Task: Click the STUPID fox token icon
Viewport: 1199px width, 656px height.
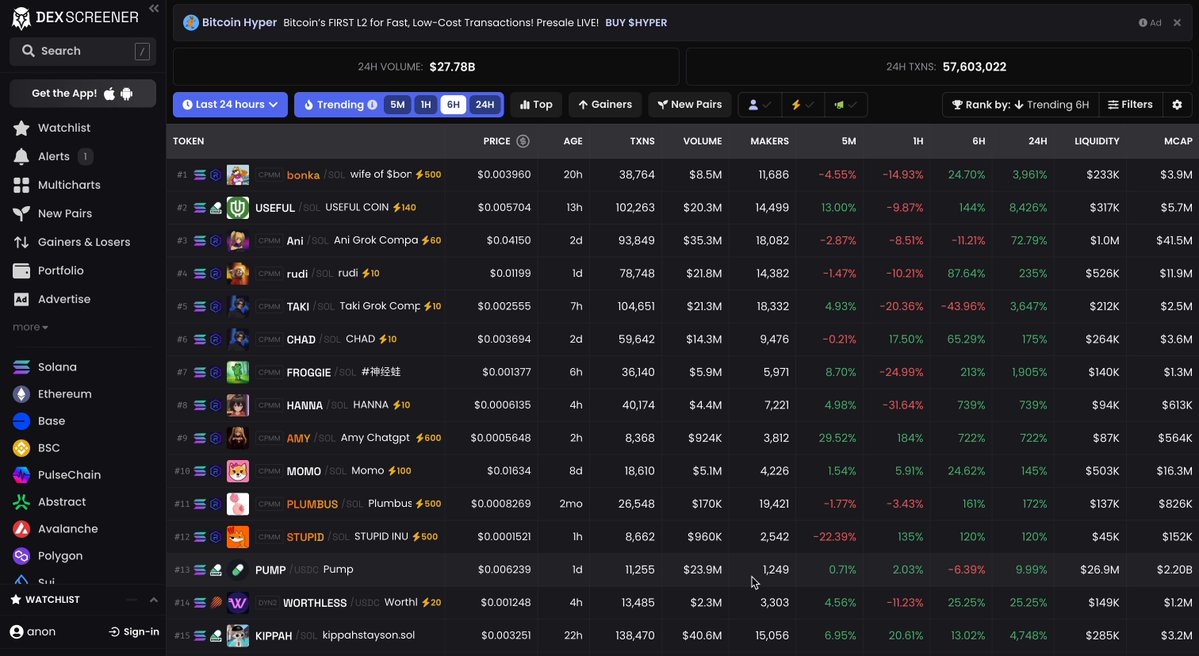Action: [x=238, y=537]
